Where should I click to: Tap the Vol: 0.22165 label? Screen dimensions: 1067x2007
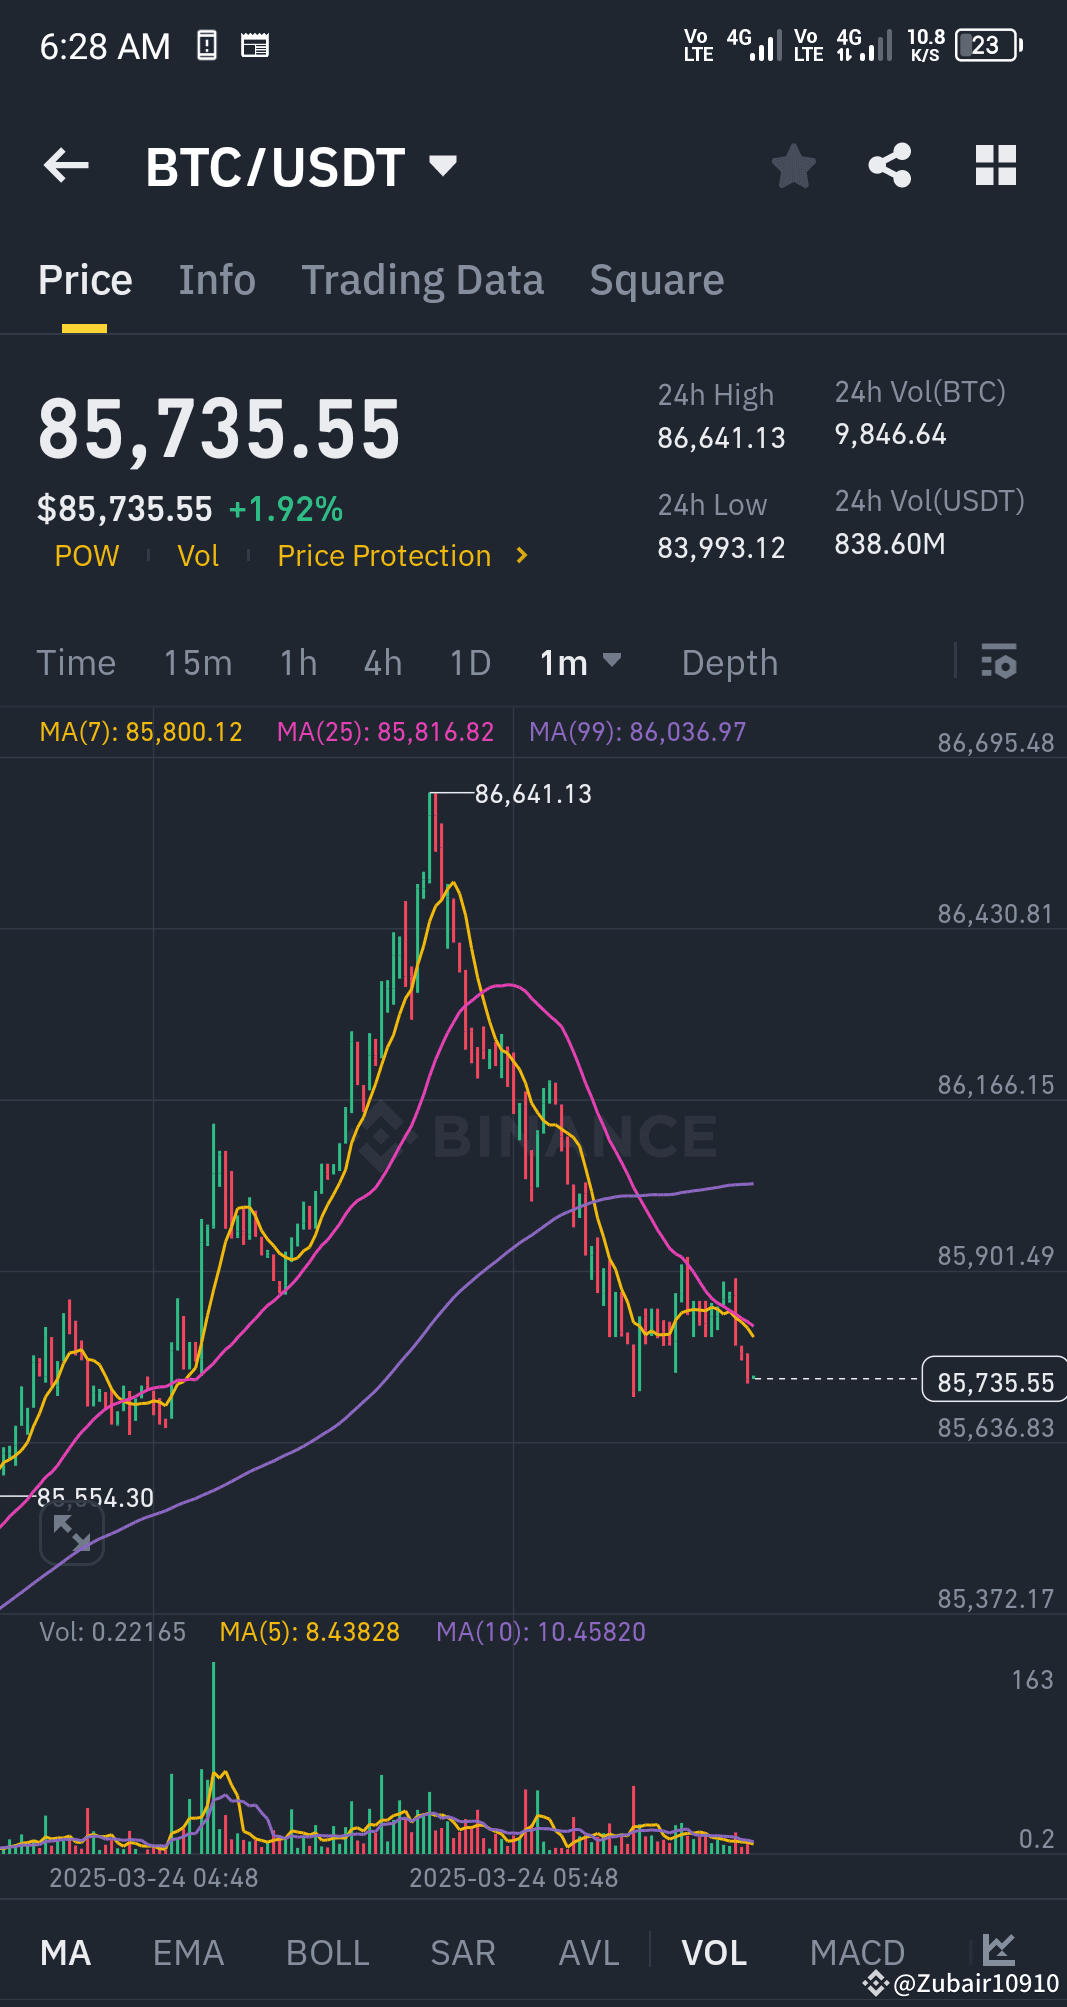pyautogui.click(x=112, y=1632)
